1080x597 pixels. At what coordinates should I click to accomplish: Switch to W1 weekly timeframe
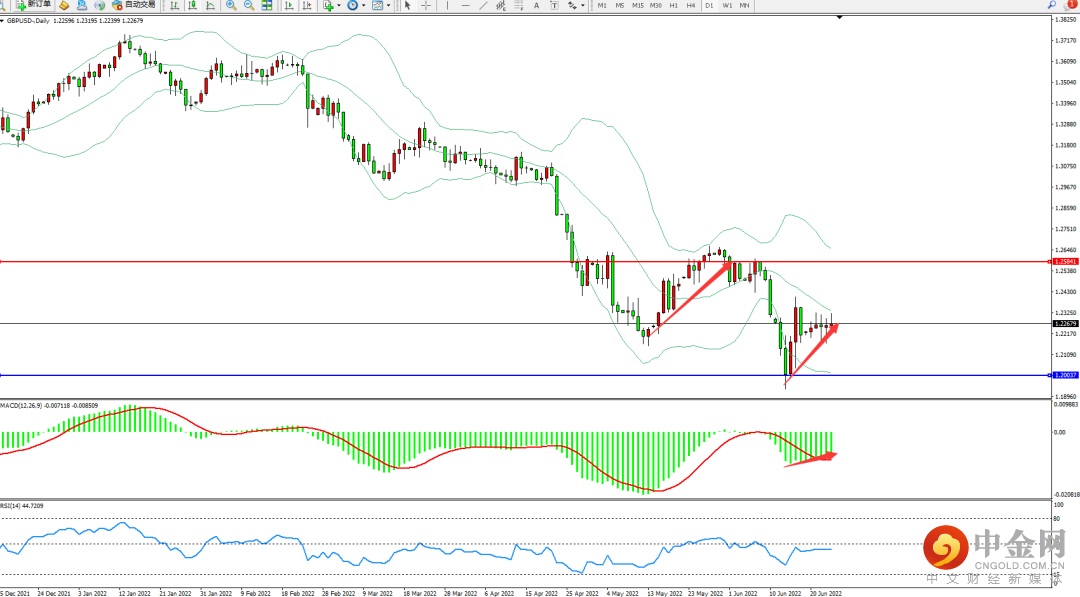[727, 5]
